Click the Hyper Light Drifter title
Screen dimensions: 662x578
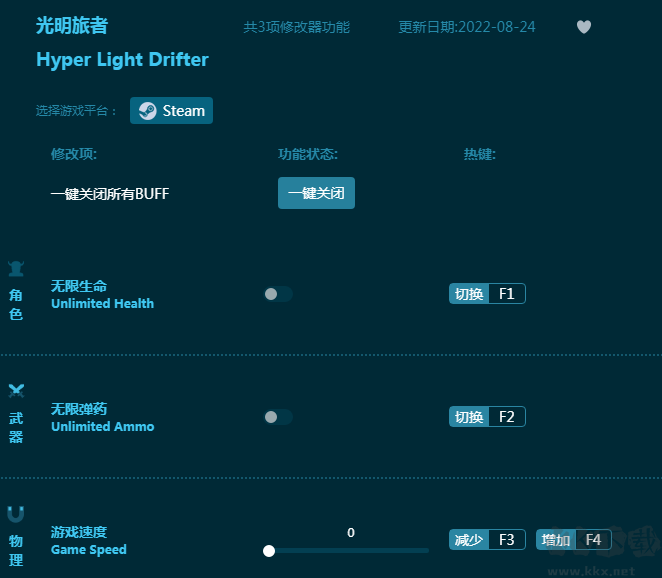click(122, 60)
